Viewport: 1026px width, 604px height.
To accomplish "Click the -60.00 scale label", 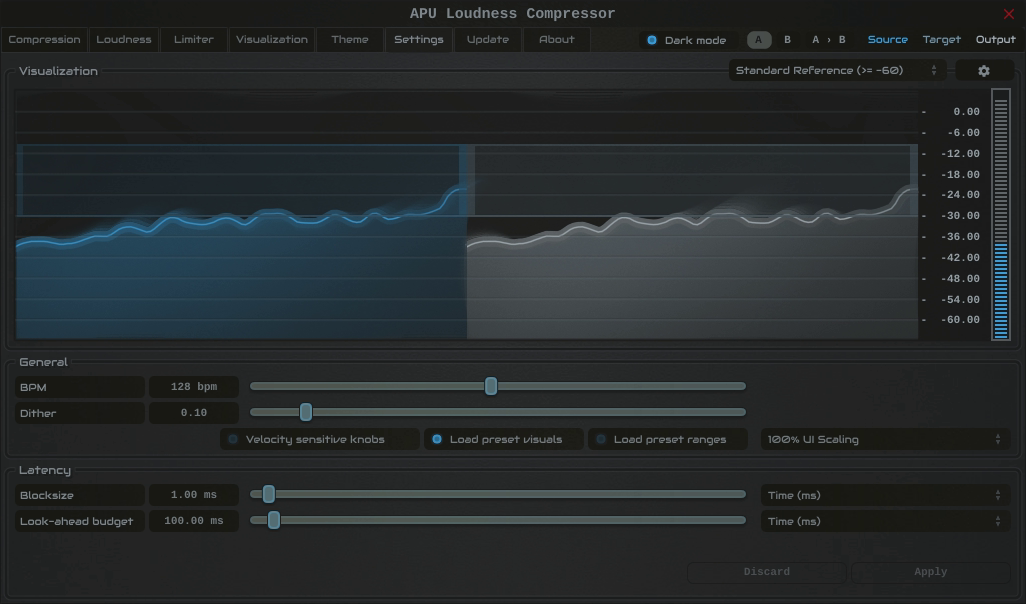I will [x=960, y=320].
